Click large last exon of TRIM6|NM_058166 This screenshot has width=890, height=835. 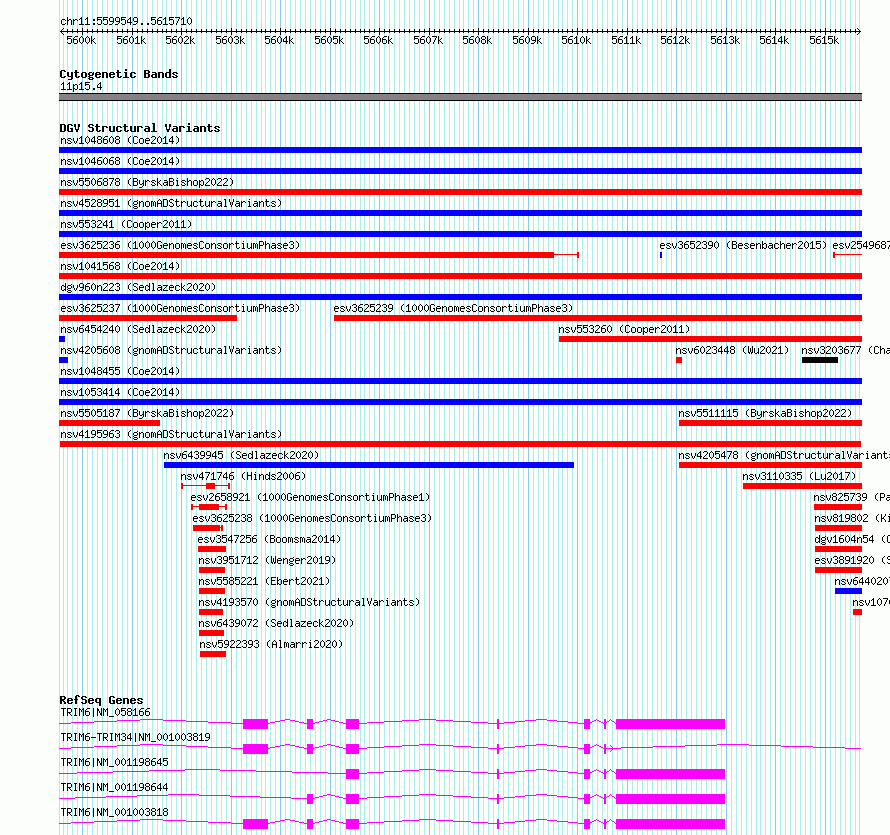point(670,724)
